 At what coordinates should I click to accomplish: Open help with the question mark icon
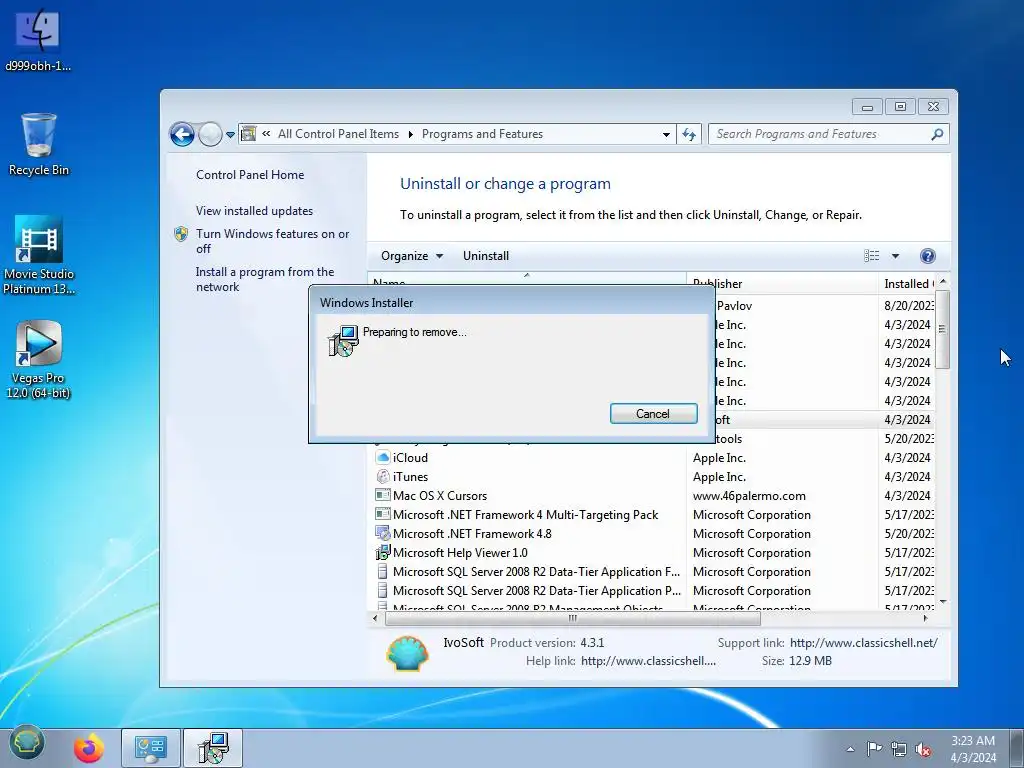tap(927, 256)
